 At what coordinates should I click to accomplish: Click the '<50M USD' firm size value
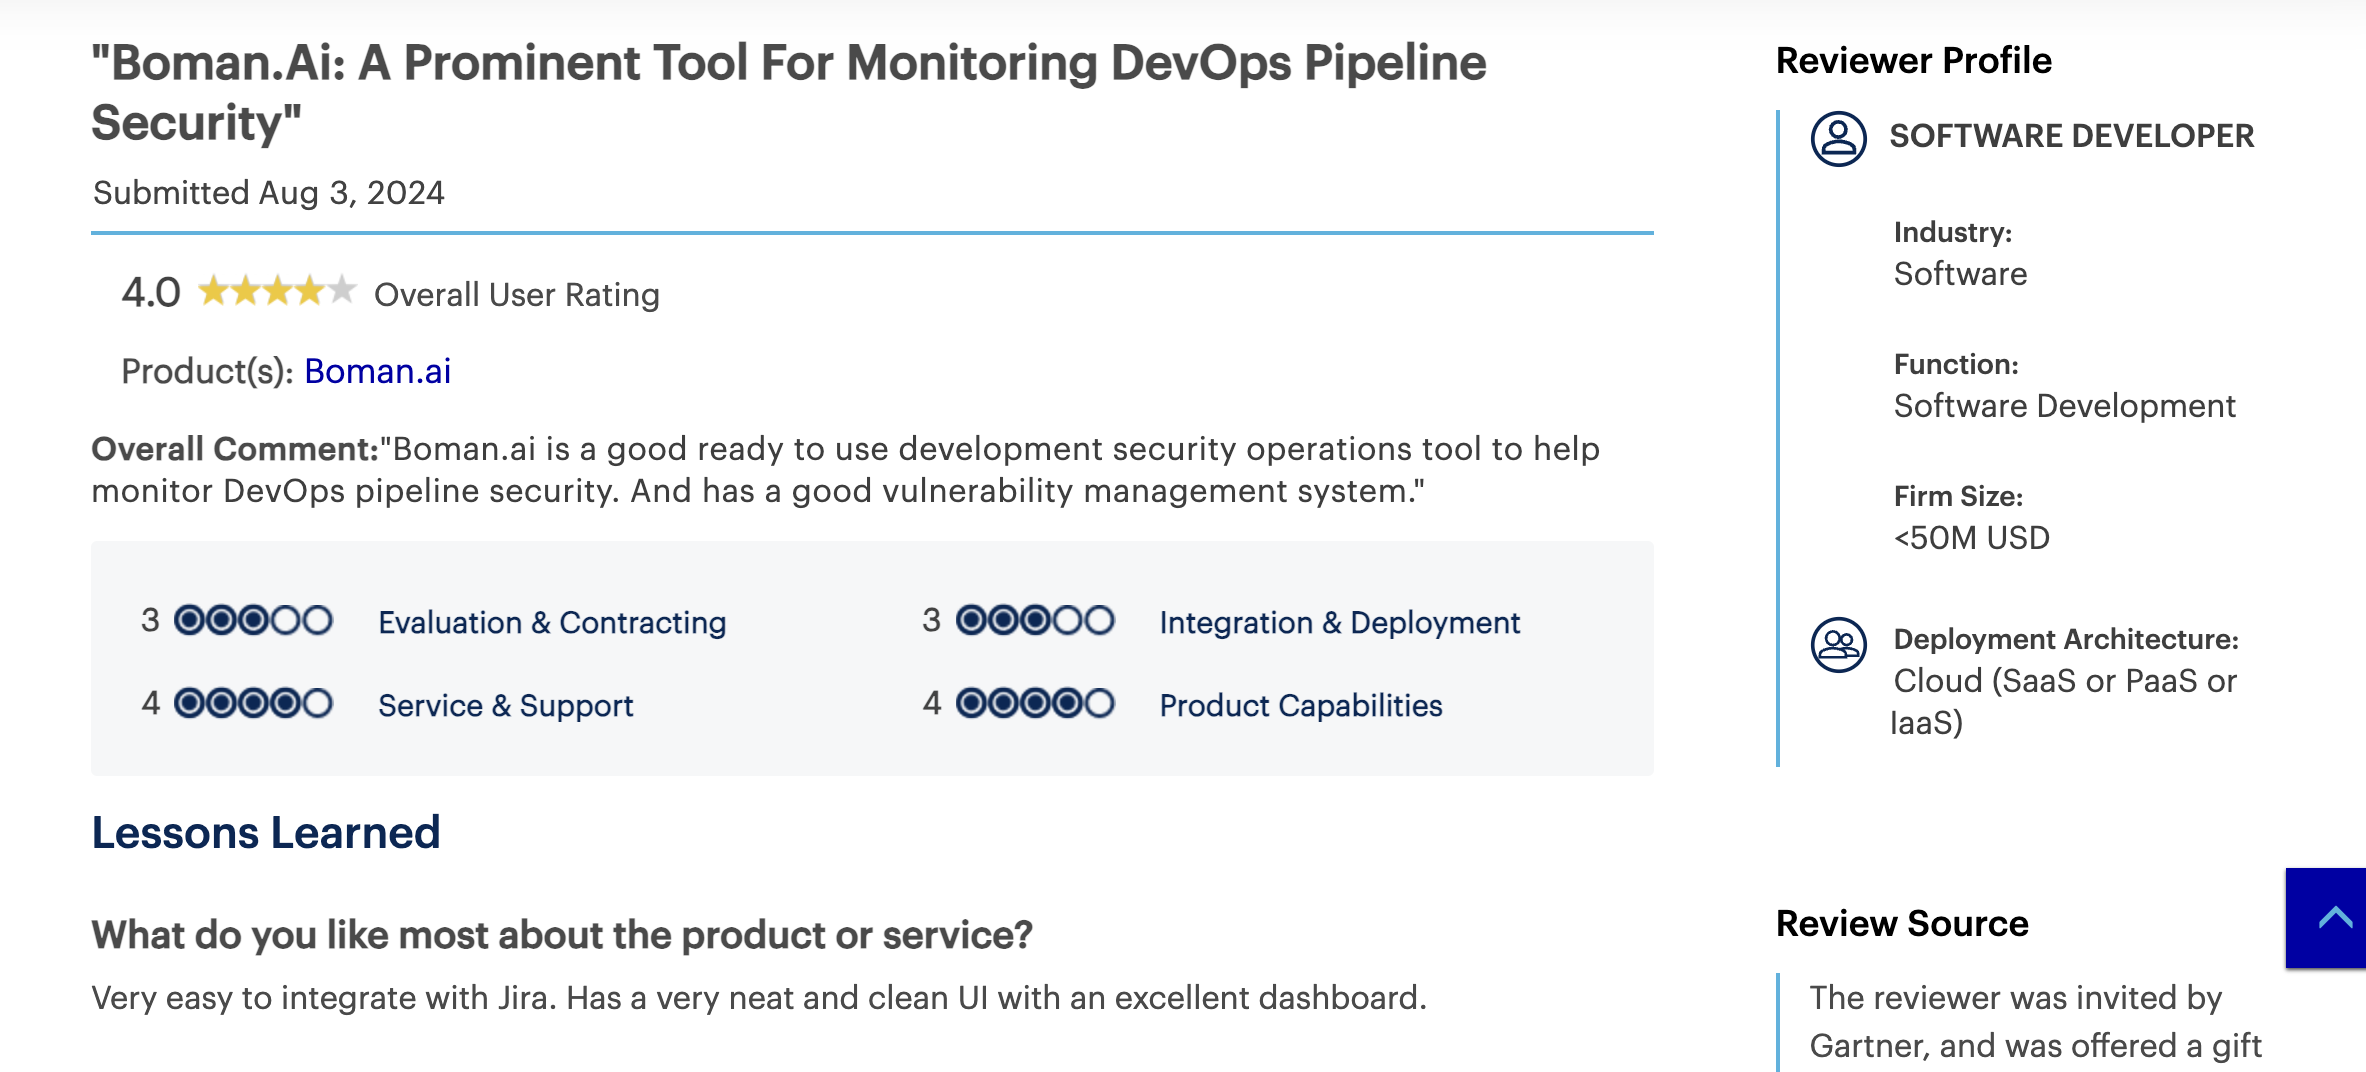(x=1971, y=538)
